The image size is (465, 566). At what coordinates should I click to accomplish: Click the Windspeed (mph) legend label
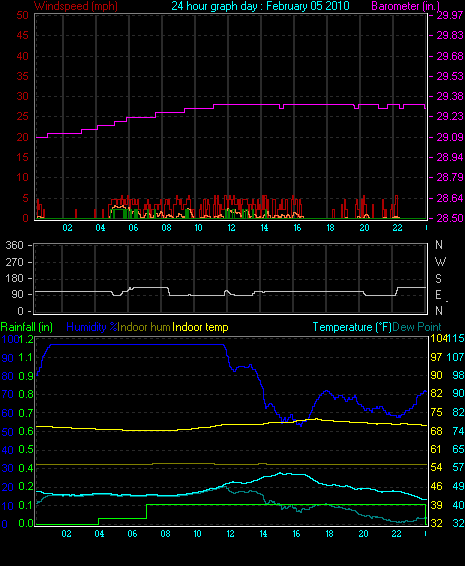coord(76,6)
